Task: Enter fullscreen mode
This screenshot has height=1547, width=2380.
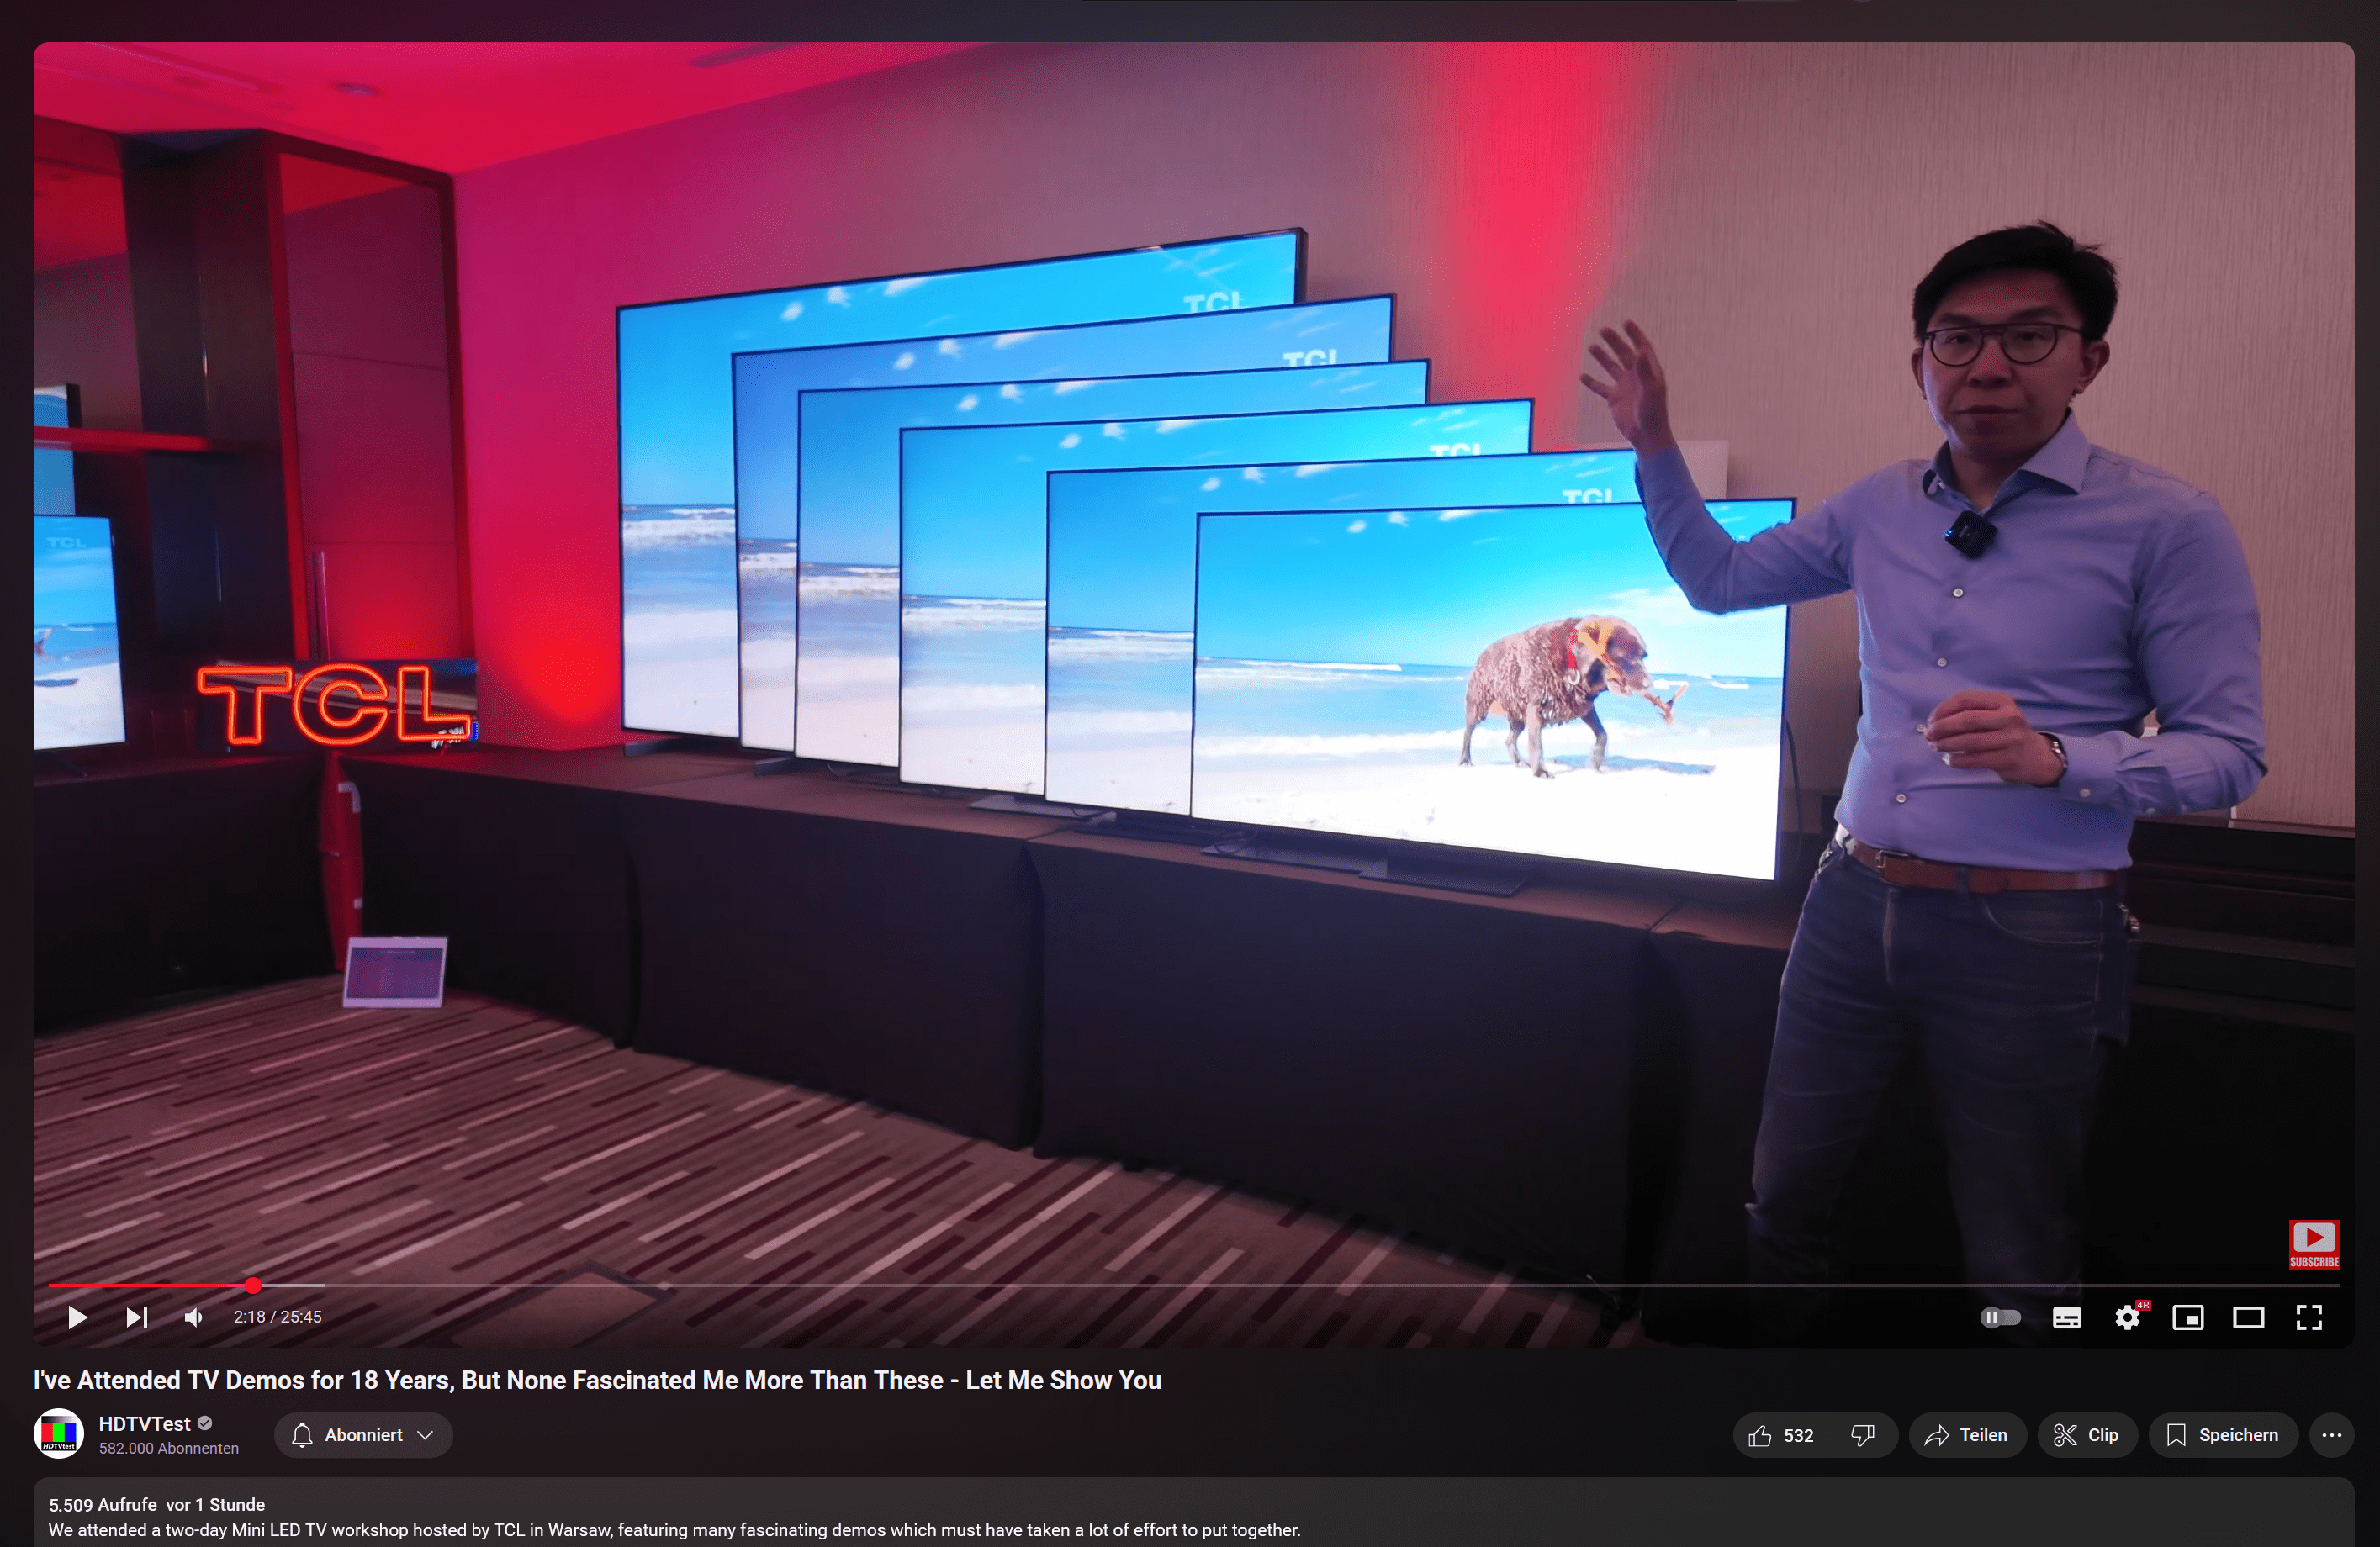Action: 2309,1317
